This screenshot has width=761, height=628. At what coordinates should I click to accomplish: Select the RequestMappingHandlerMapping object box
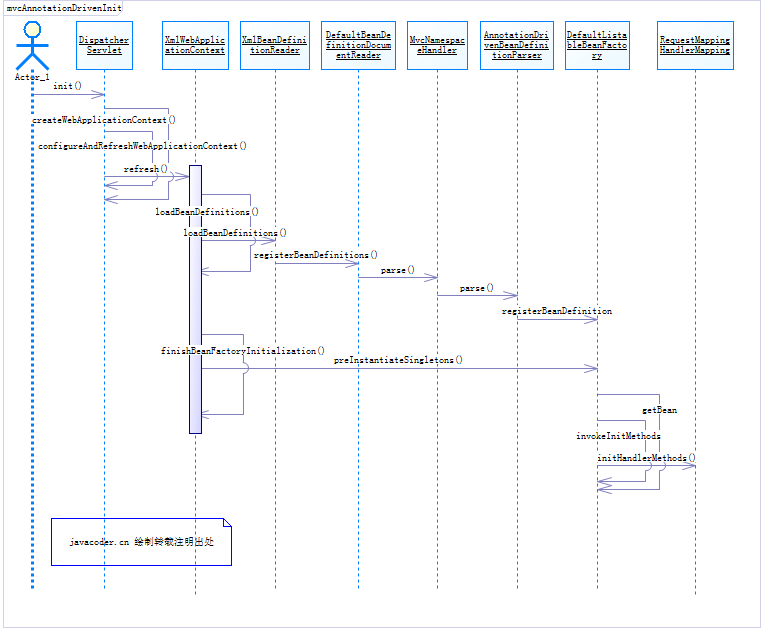tap(695, 45)
